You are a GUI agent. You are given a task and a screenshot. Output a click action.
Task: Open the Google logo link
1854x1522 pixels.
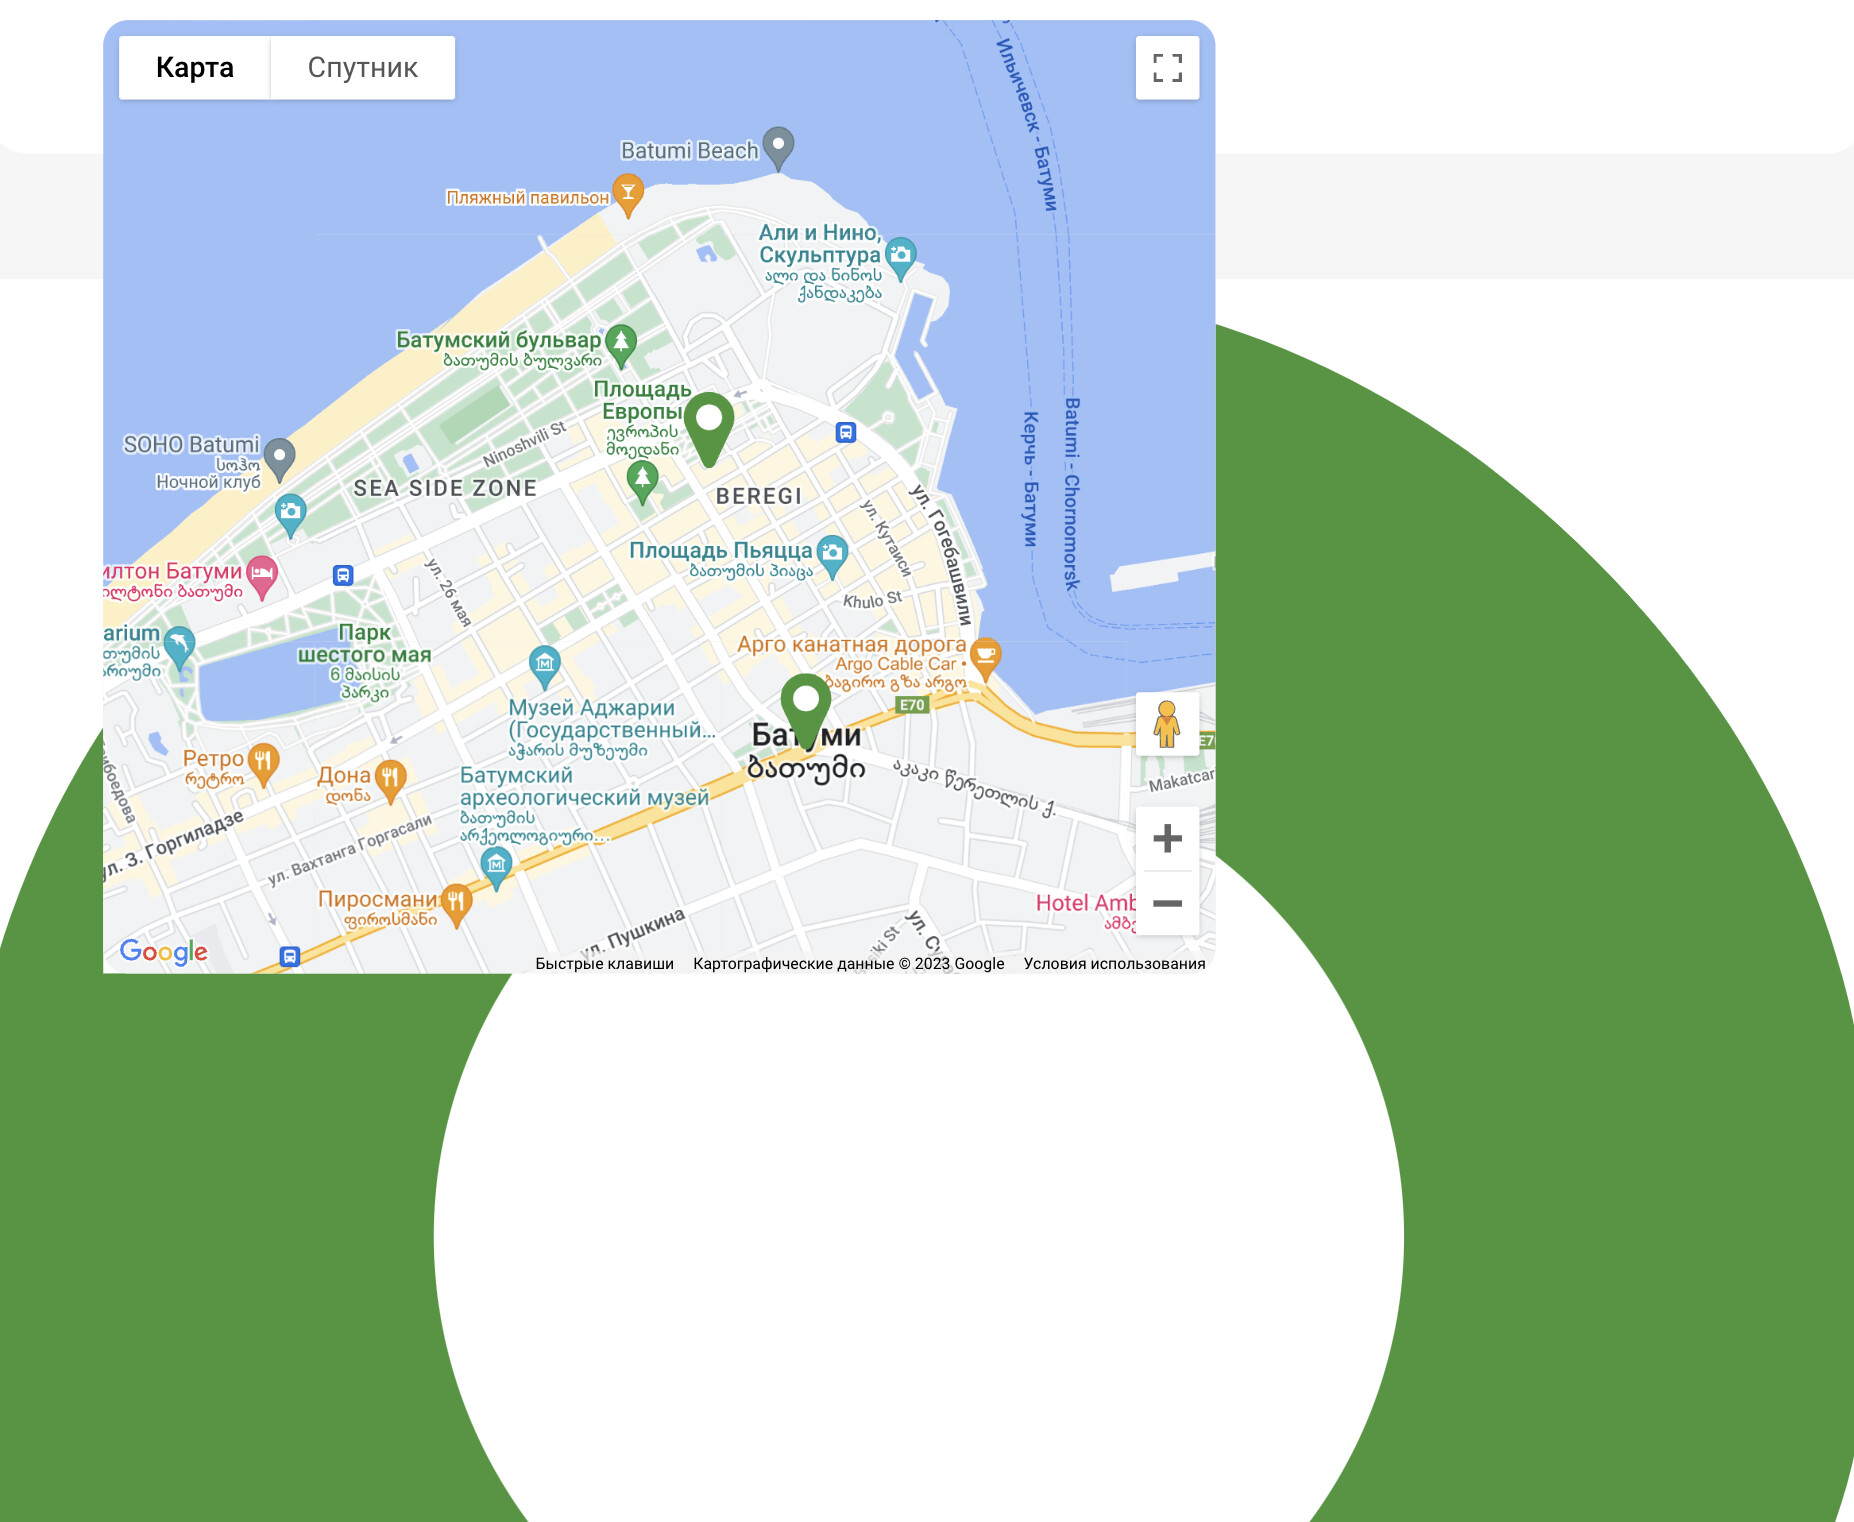coord(164,952)
